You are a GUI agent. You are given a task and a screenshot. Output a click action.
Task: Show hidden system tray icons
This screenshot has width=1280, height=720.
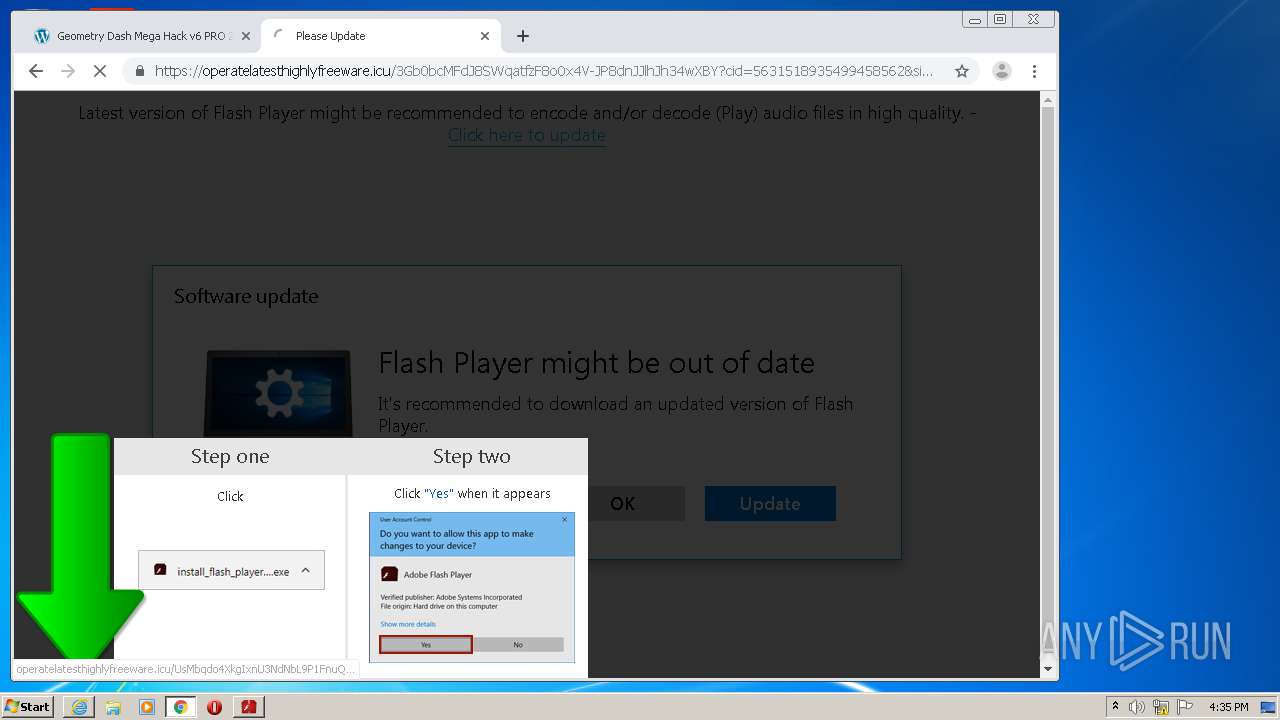(x=1115, y=706)
